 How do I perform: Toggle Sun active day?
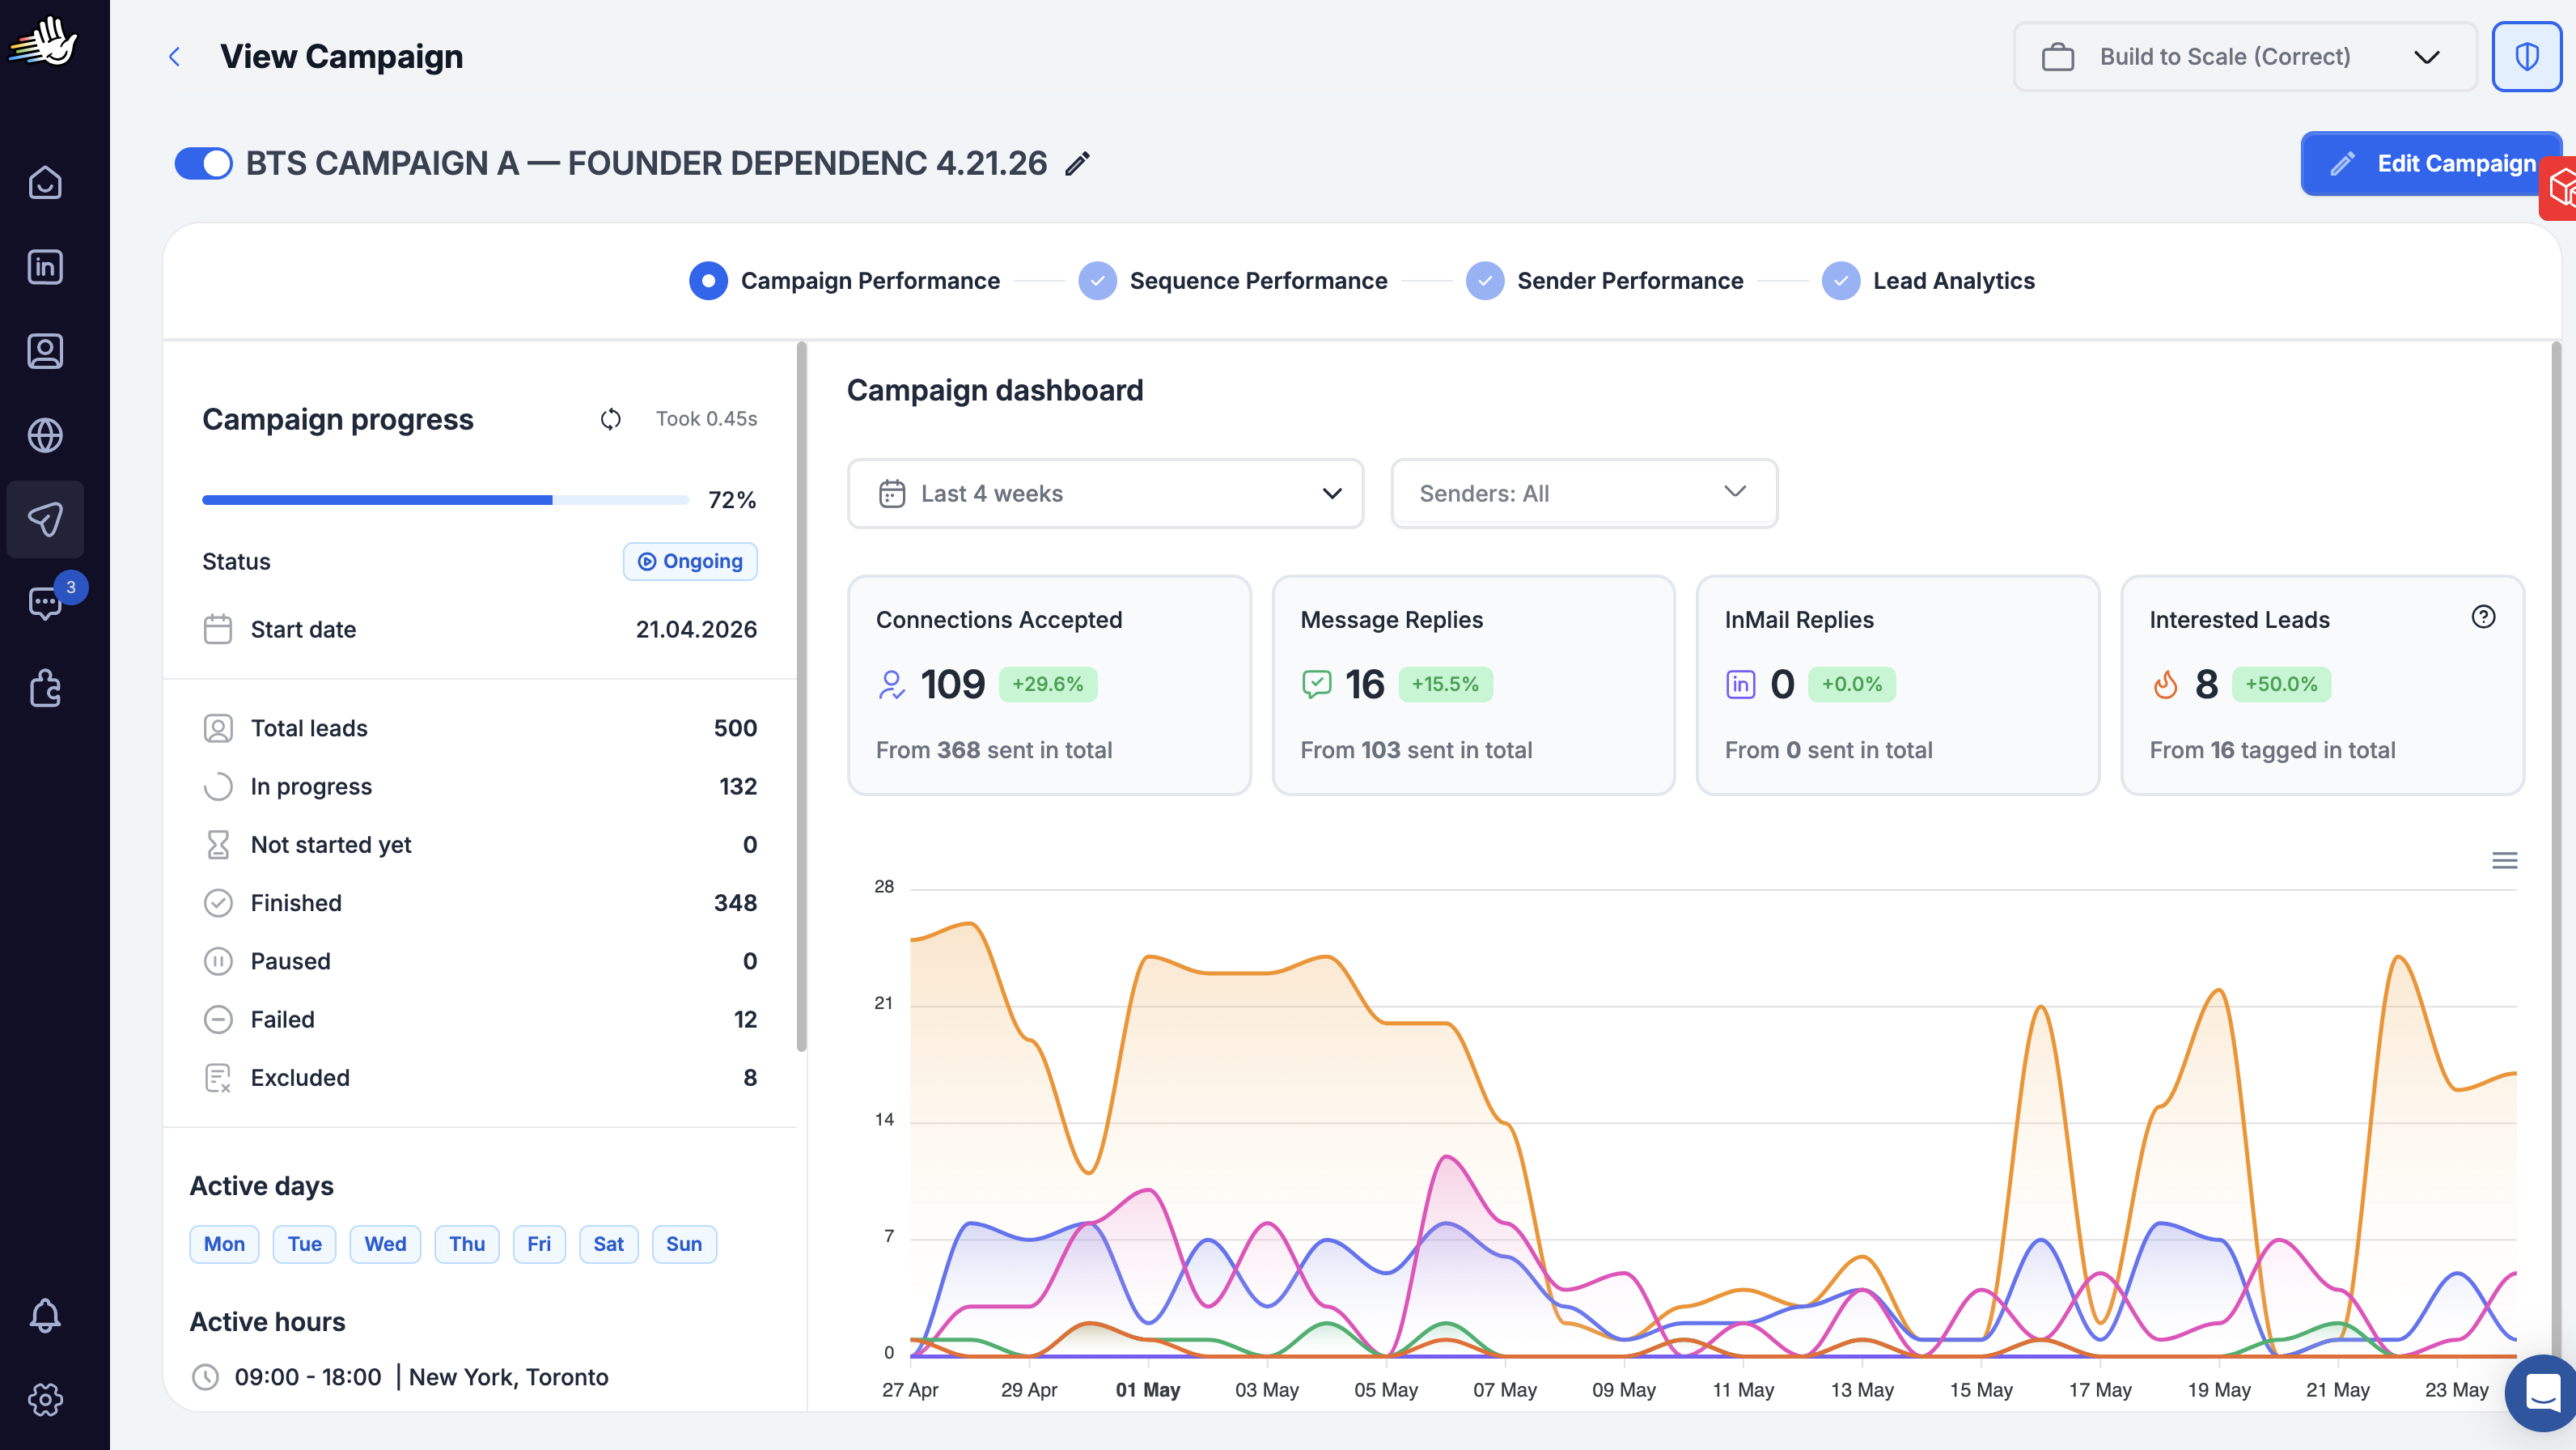[684, 1244]
